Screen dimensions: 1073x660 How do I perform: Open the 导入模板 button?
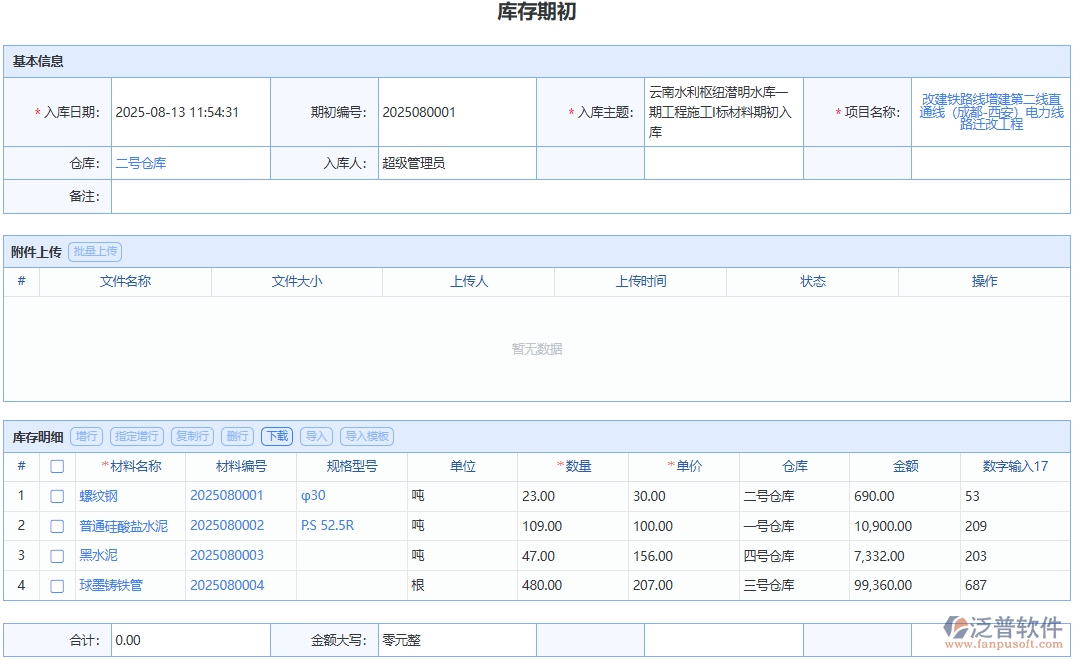367,436
